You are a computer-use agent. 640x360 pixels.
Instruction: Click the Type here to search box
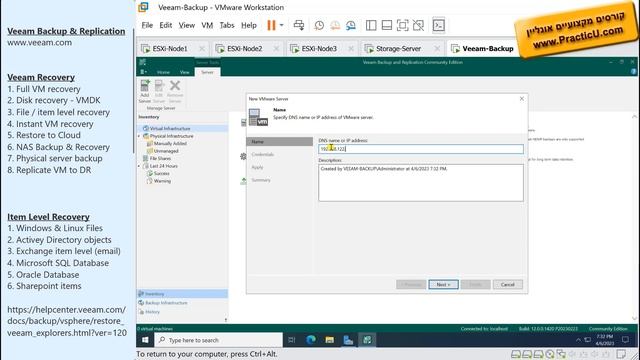218,340
